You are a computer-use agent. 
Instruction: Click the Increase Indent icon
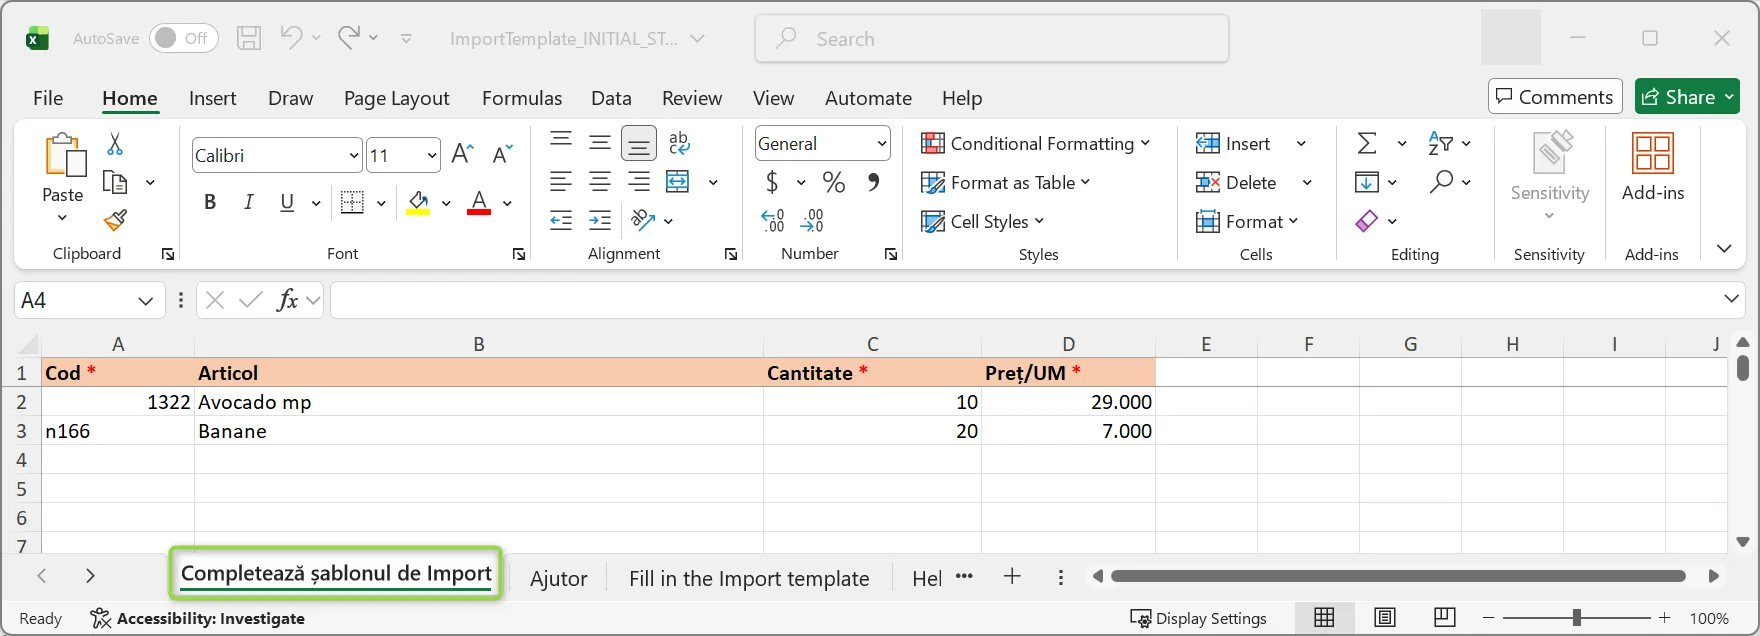[600, 220]
